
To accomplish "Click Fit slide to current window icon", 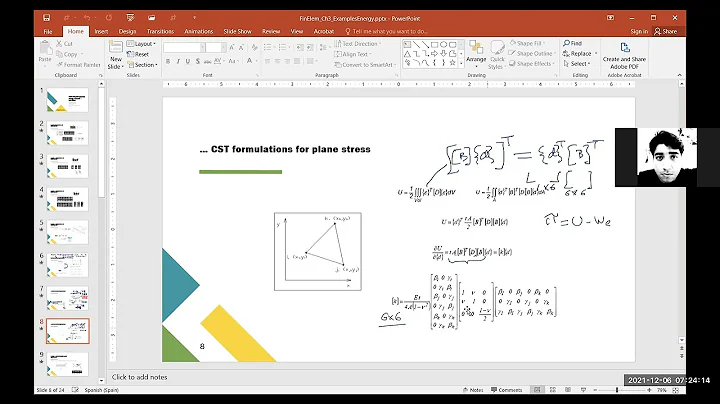I will point(675,390).
